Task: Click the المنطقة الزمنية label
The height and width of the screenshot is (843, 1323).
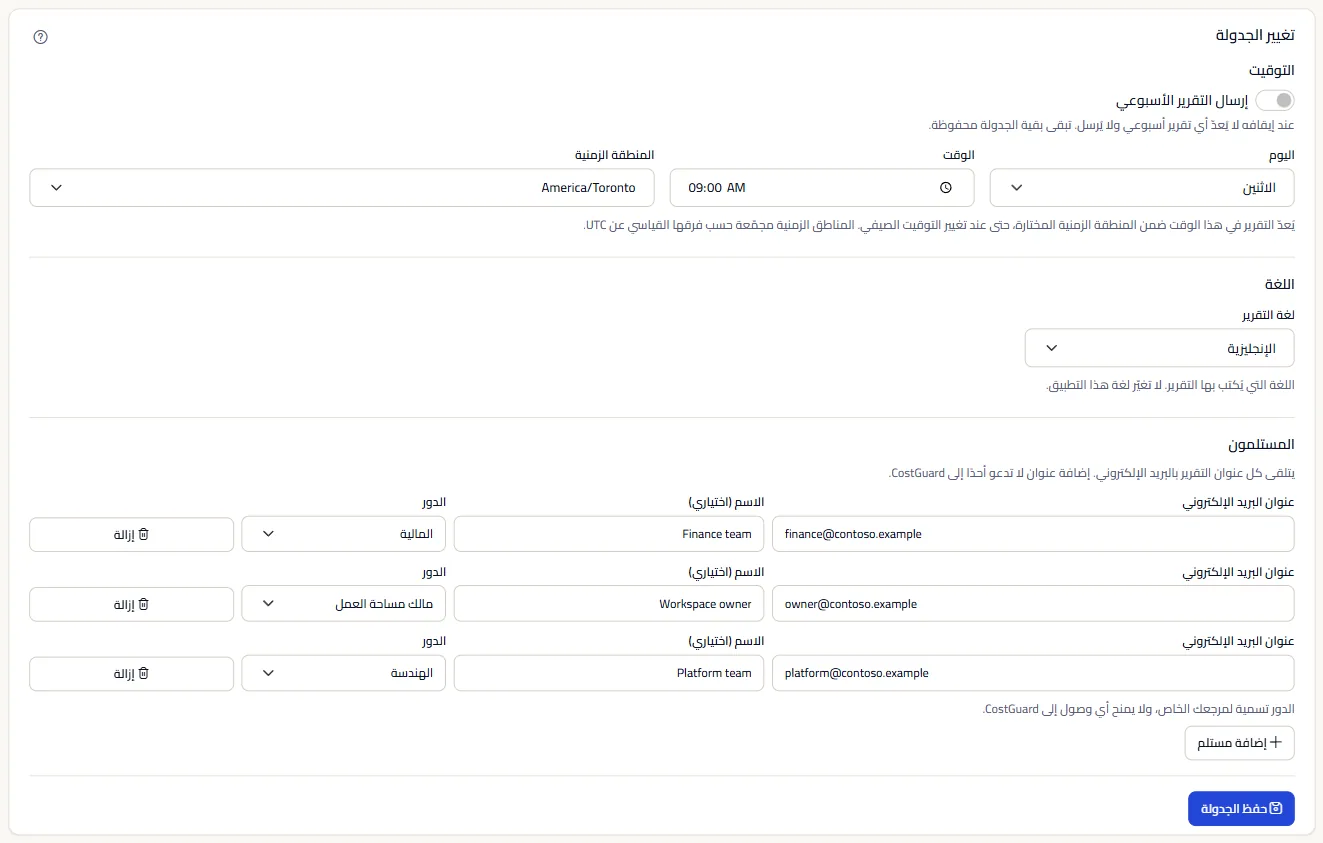Action: tap(614, 155)
